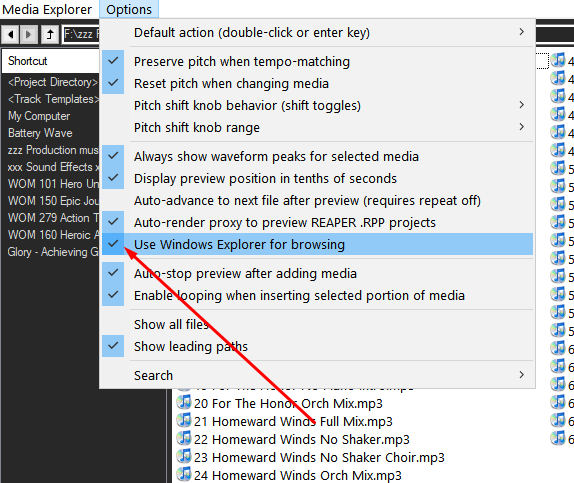
Task: Select 21 Homeward Winds Full Mix.mp3
Action: pos(293,421)
